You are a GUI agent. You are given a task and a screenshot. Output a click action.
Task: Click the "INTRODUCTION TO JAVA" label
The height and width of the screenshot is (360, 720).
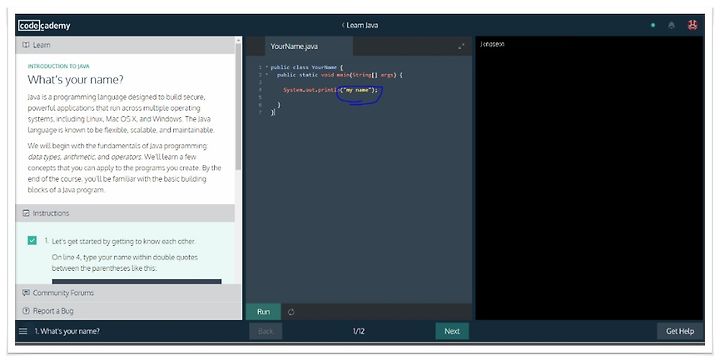tap(58, 66)
